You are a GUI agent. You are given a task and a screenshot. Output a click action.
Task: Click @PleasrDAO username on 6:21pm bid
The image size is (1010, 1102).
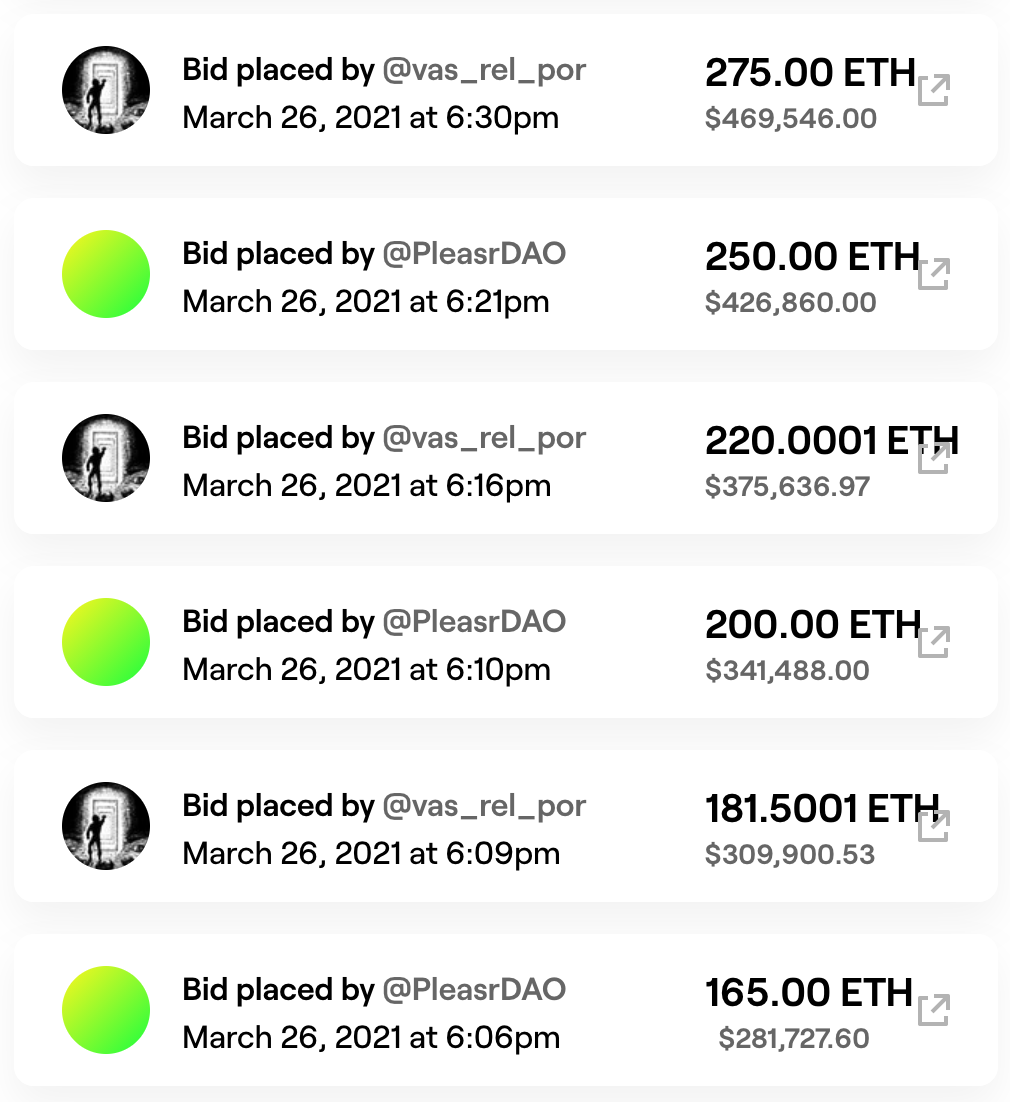pyautogui.click(x=474, y=254)
